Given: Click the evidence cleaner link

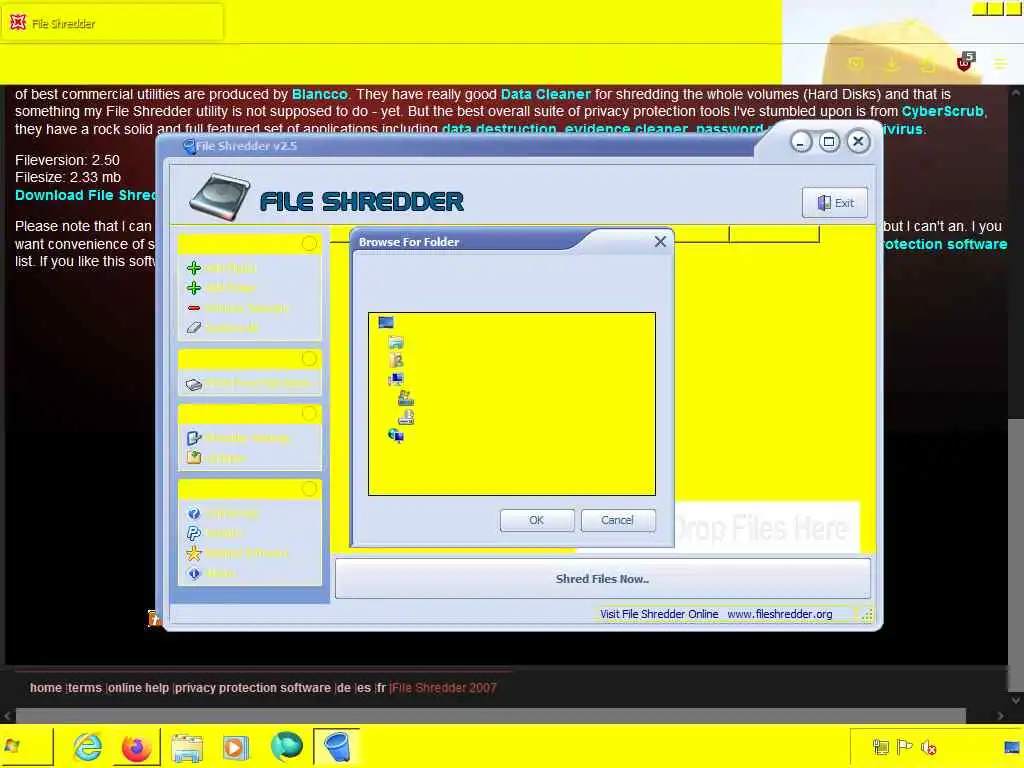Looking at the screenshot, I should coord(626,129).
